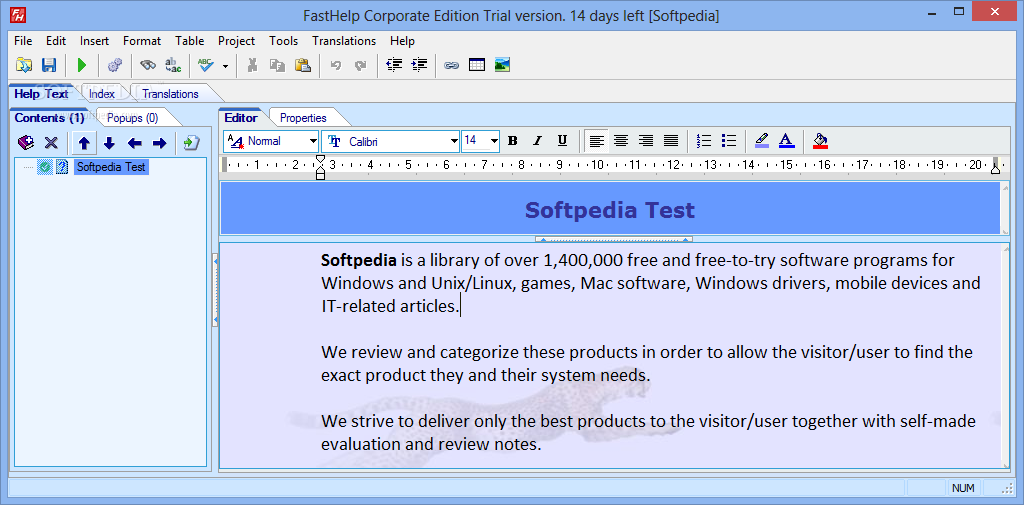Toggle the numbered list
The height and width of the screenshot is (505, 1024).
704,140
